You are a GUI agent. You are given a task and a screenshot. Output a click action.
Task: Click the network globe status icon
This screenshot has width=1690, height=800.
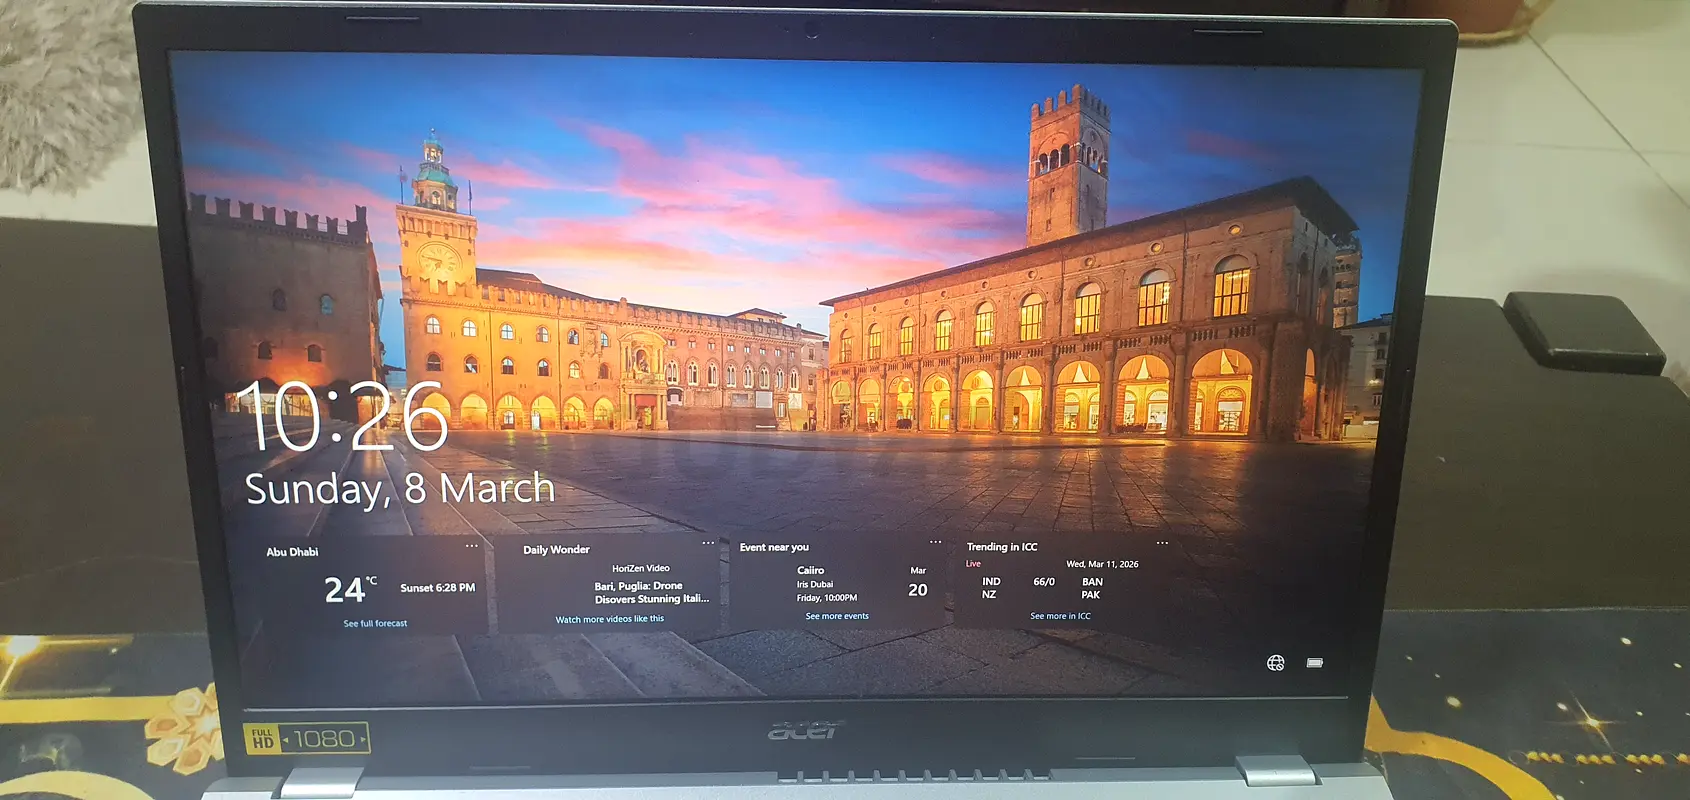(1275, 663)
